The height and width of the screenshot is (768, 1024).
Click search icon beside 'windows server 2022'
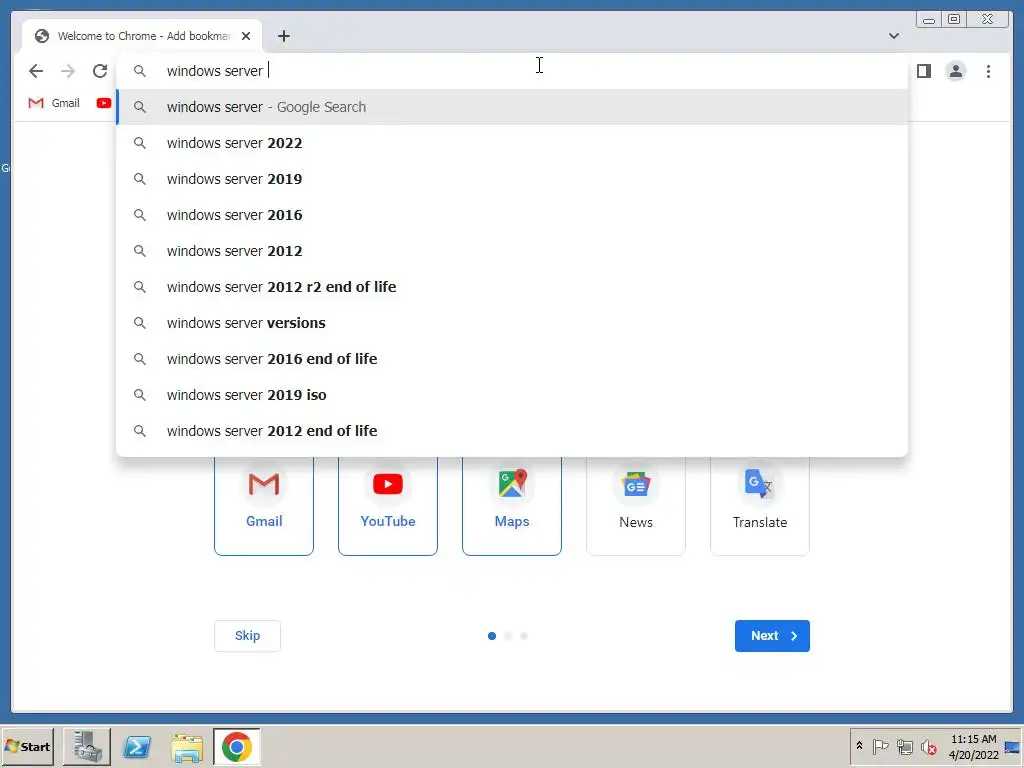140,142
